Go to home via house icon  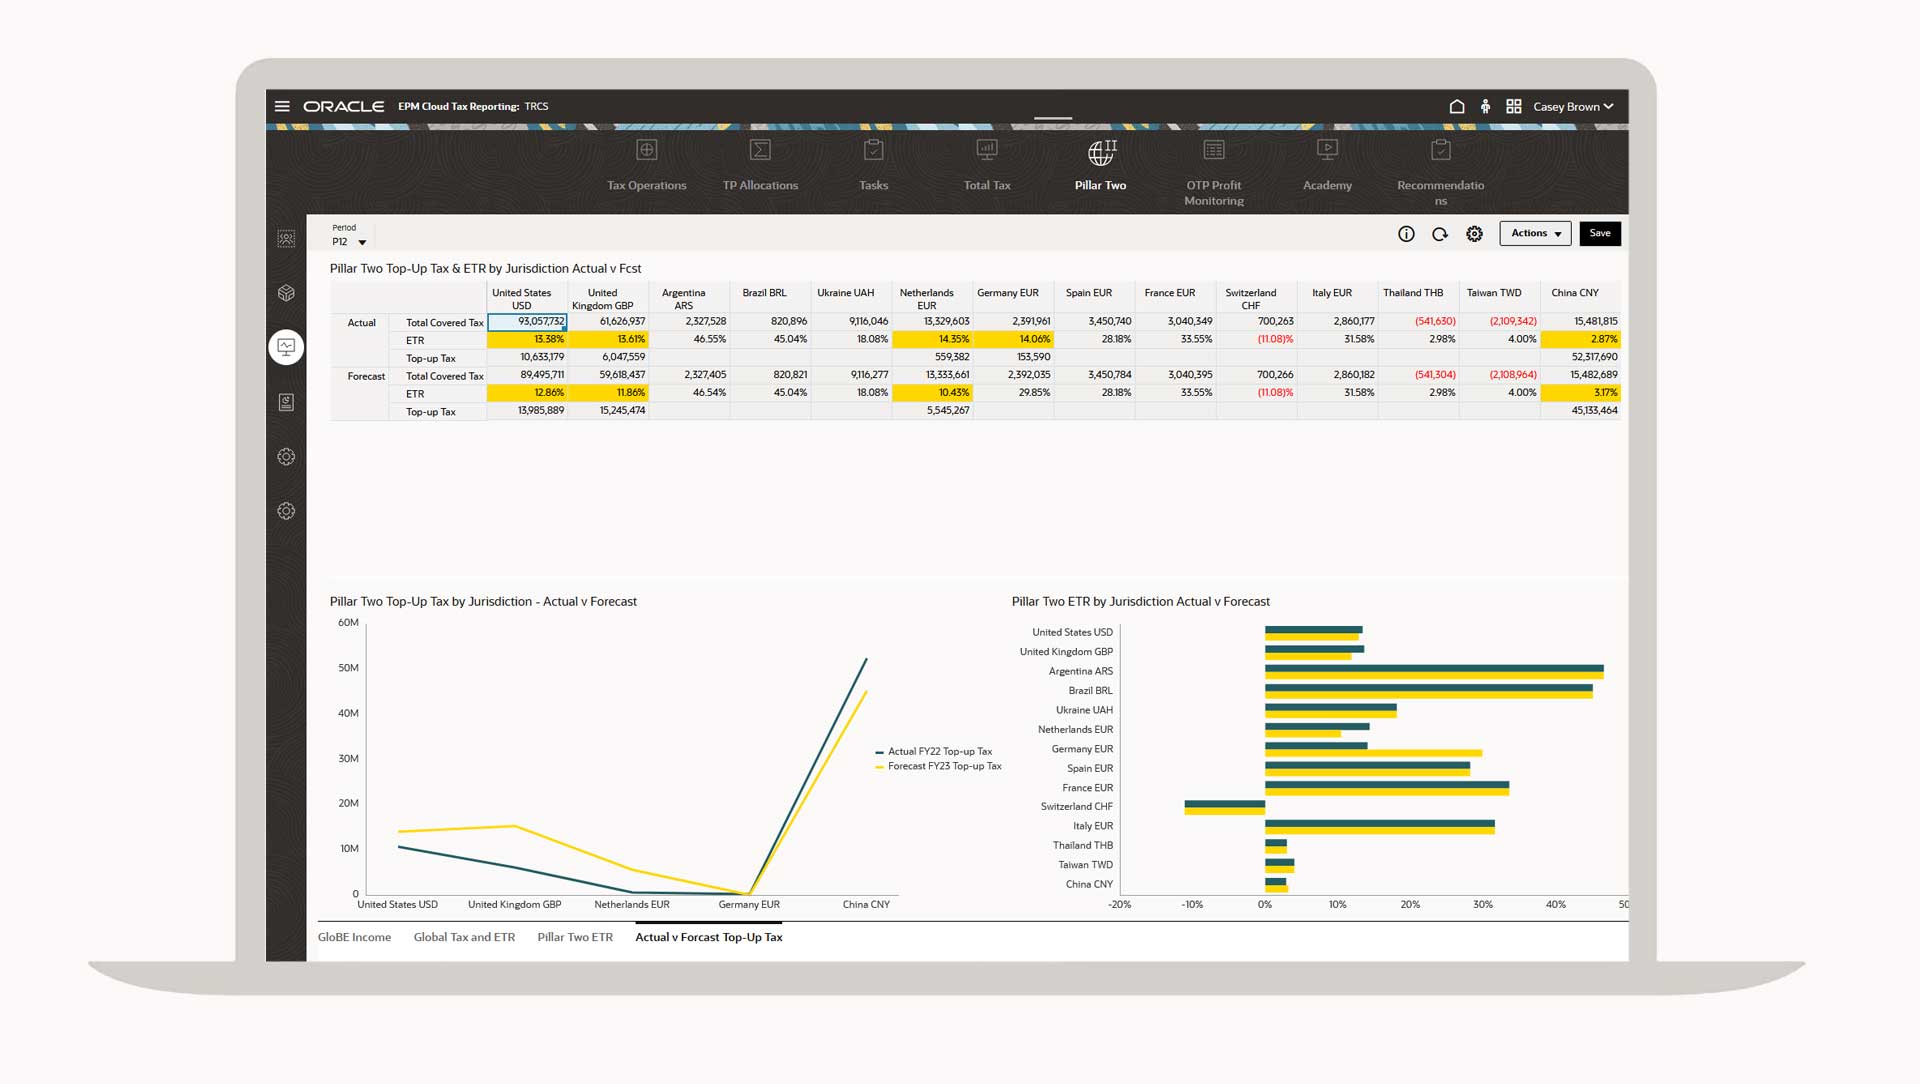1457,107
